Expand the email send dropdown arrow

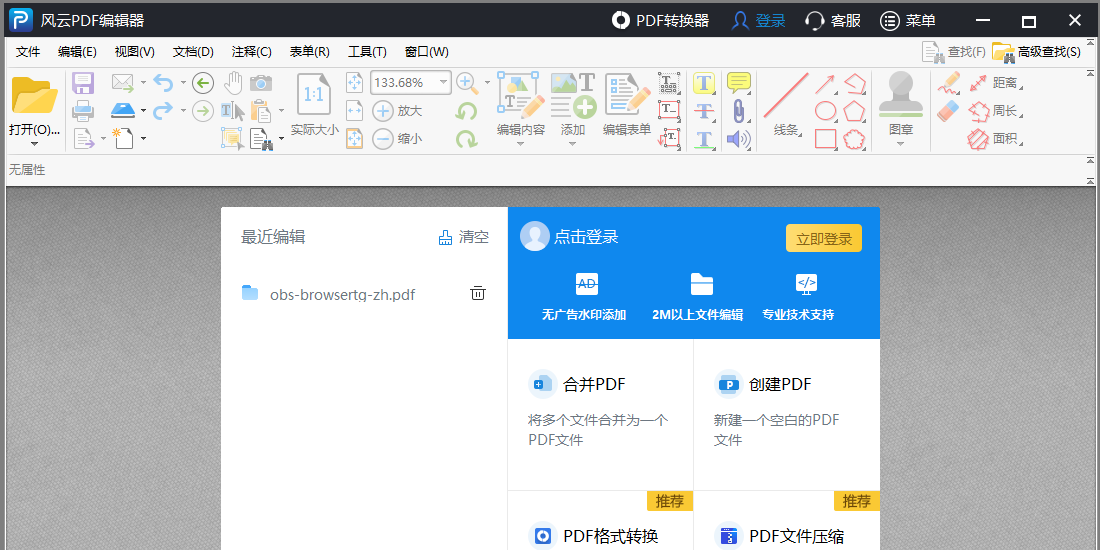tap(143, 83)
